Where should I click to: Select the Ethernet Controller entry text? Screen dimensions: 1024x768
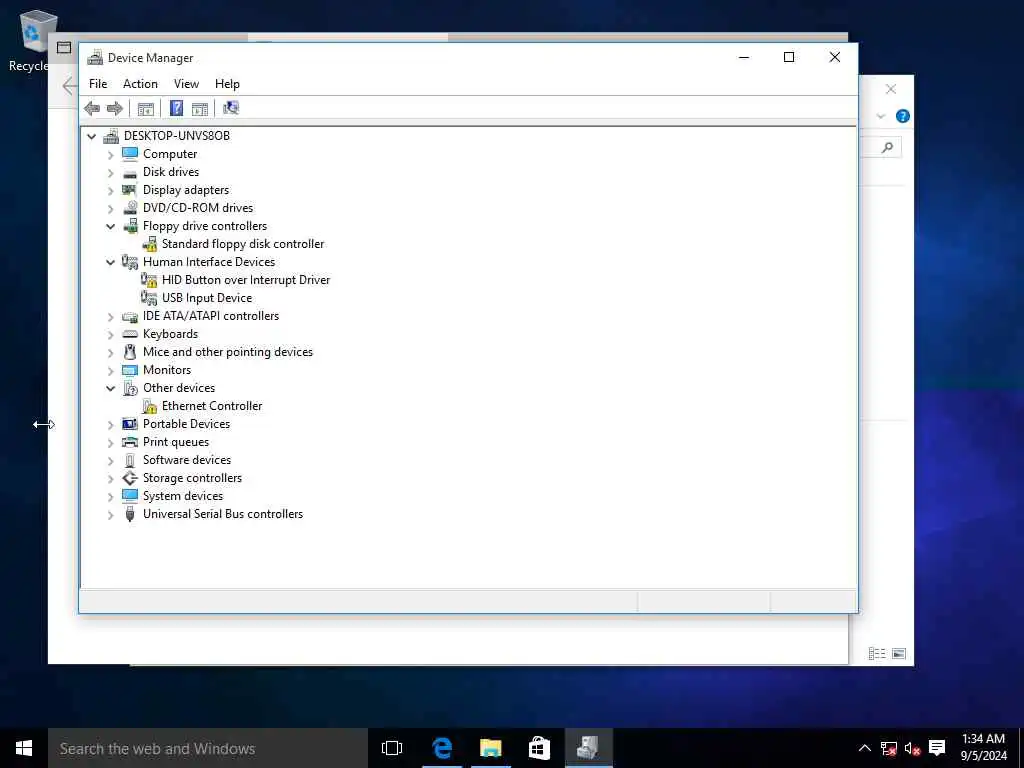click(212, 406)
